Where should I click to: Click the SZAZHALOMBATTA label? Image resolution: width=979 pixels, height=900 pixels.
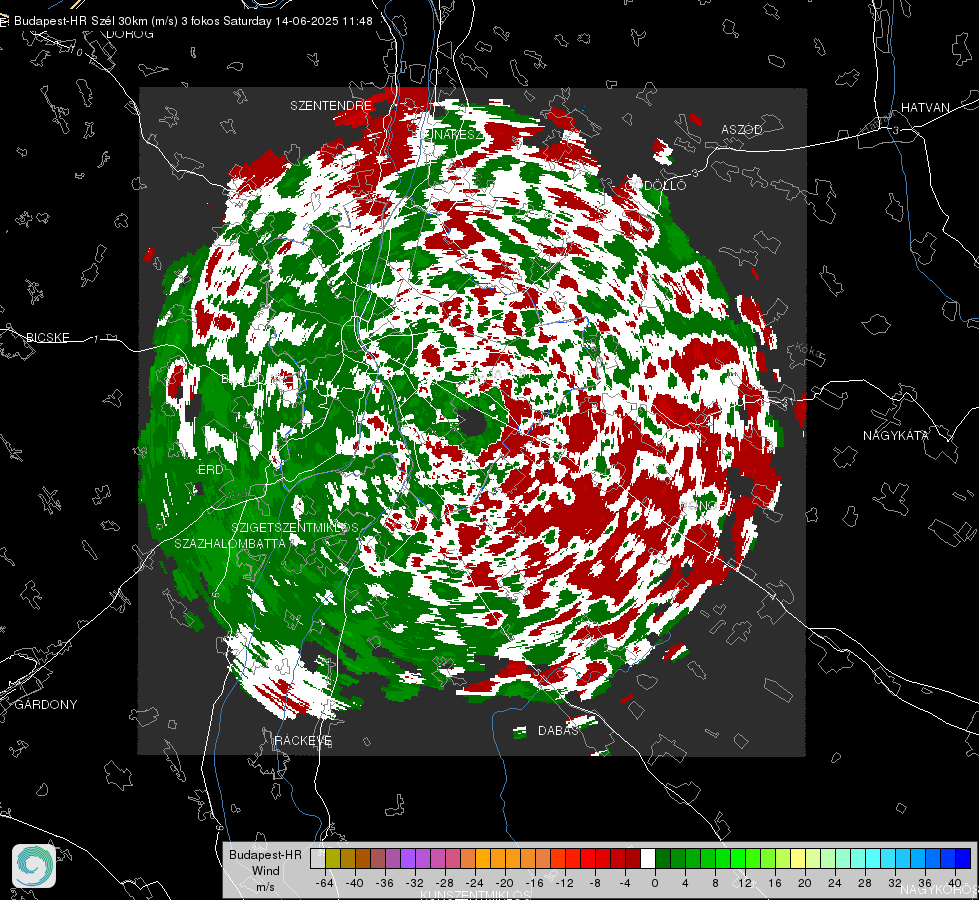tap(230, 543)
